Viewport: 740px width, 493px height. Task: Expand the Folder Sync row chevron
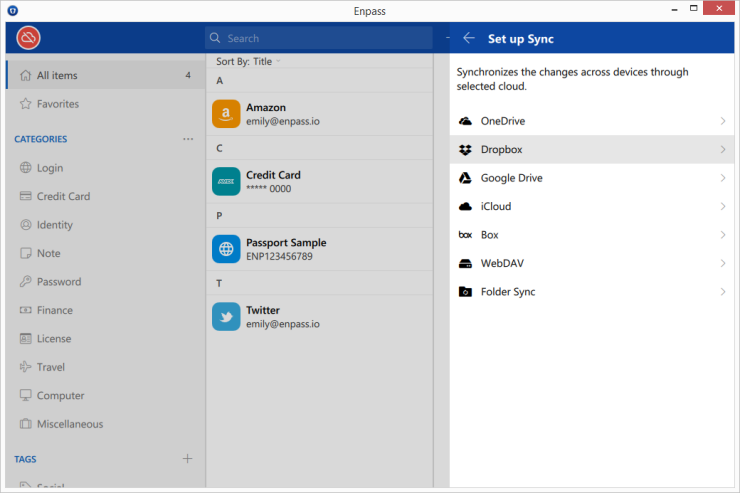(x=723, y=292)
